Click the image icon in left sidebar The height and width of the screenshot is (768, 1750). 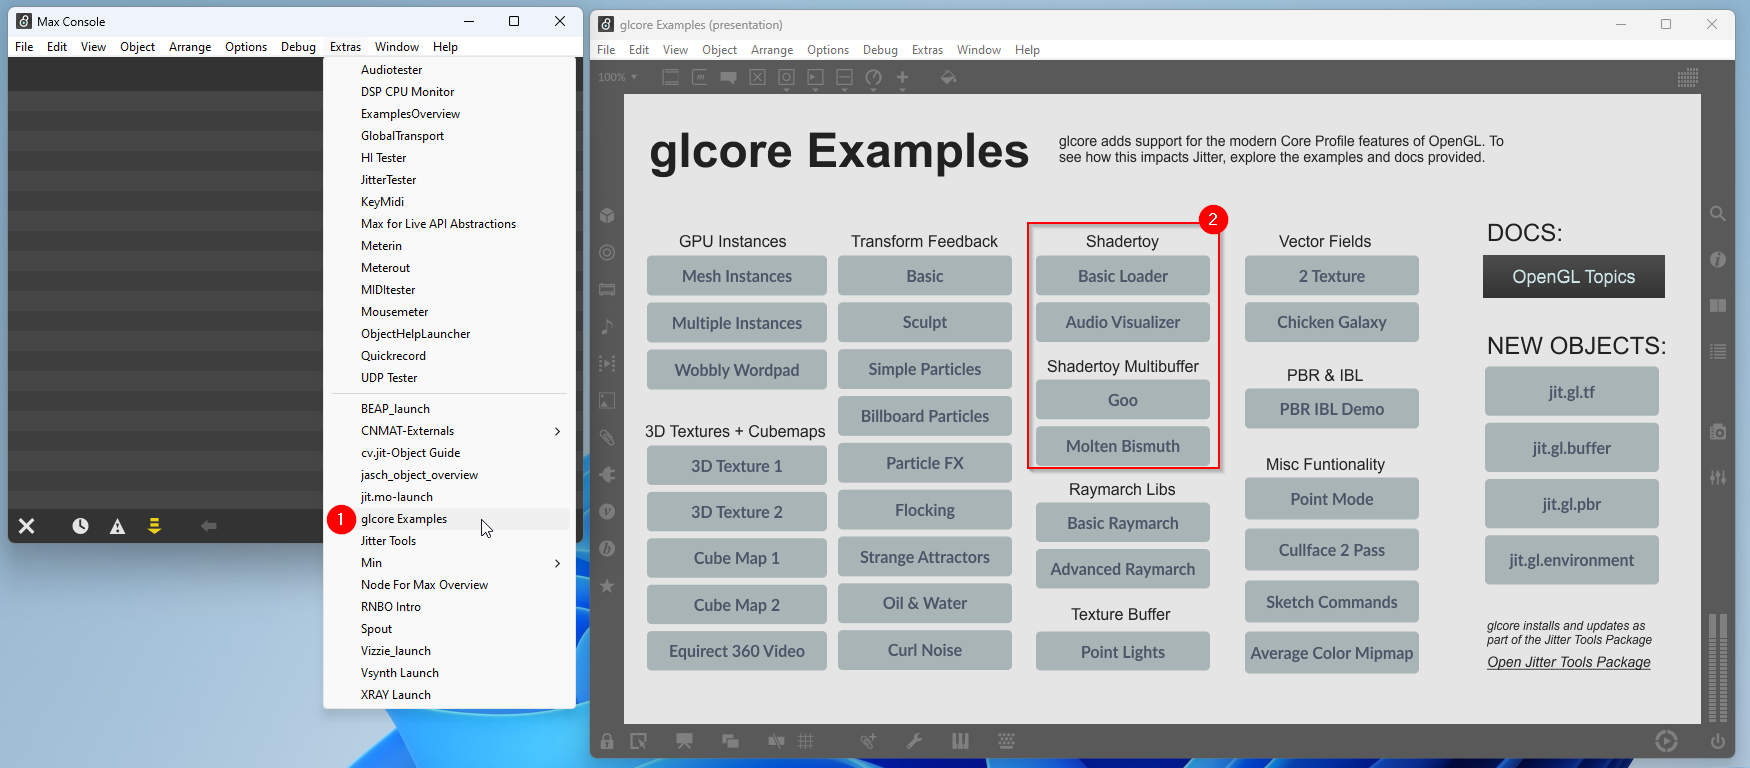coord(607,401)
